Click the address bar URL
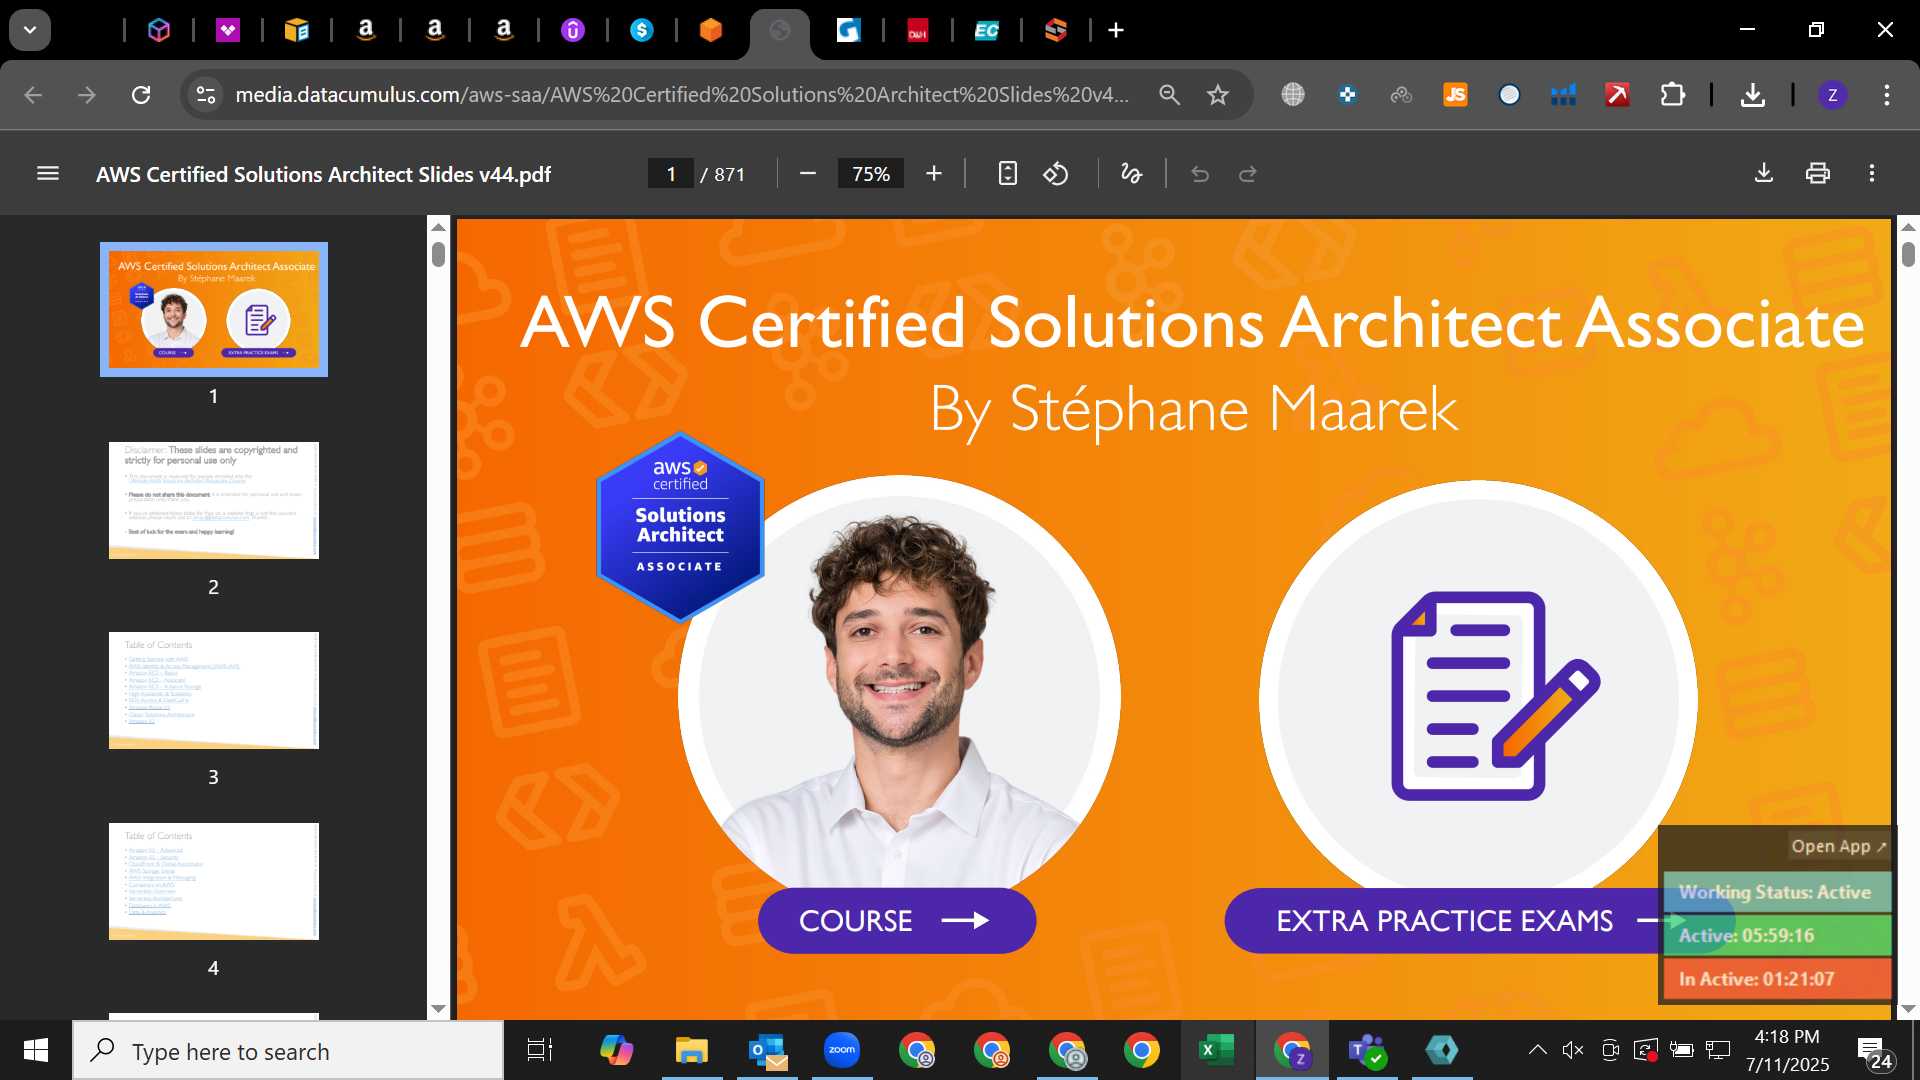The image size is (1920, 1080). pos(682,95)
